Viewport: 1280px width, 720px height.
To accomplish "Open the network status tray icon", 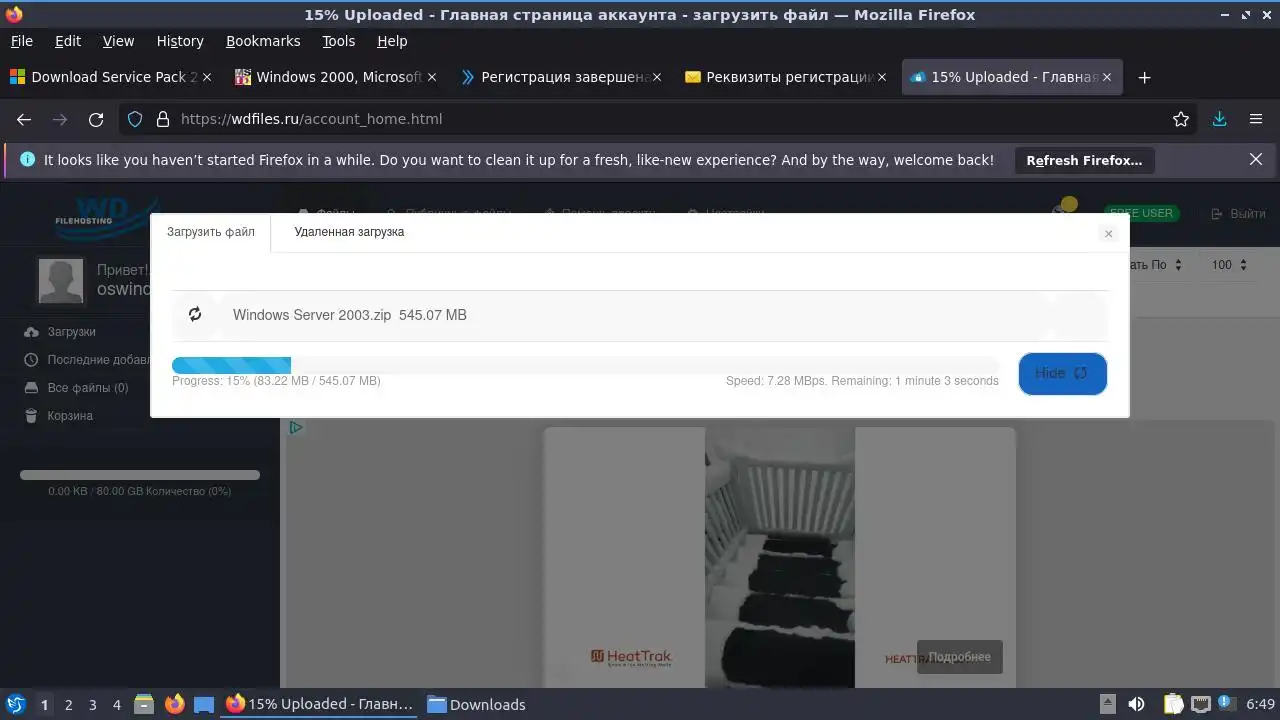I will pos(1200,704).
